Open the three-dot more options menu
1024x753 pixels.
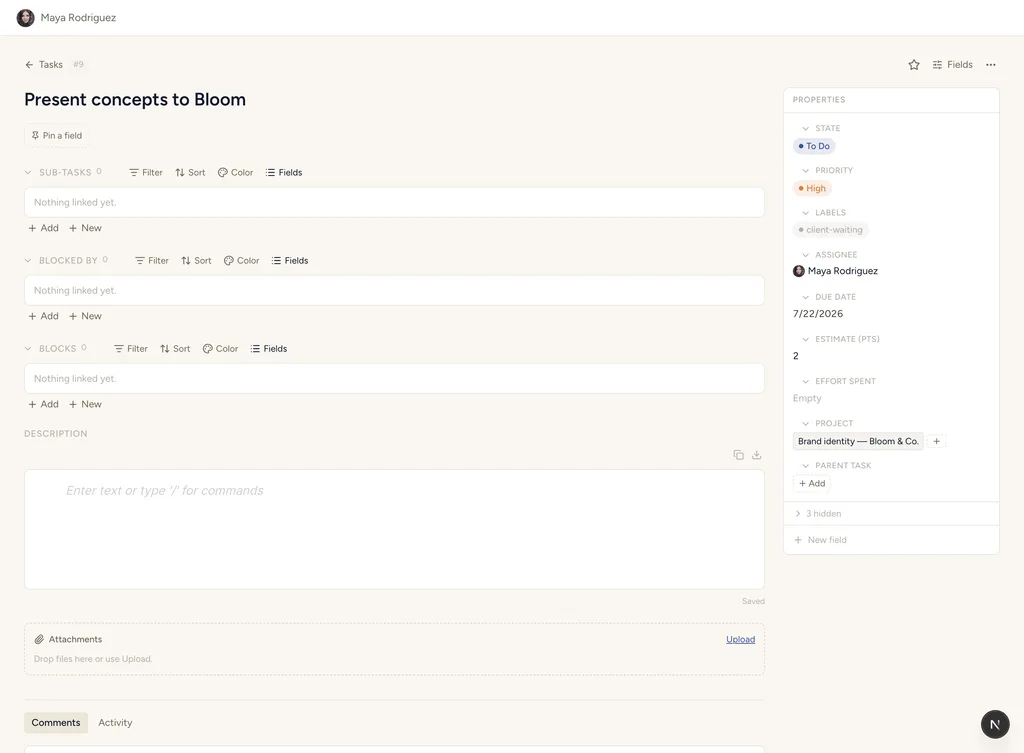[x=991, y=65]
